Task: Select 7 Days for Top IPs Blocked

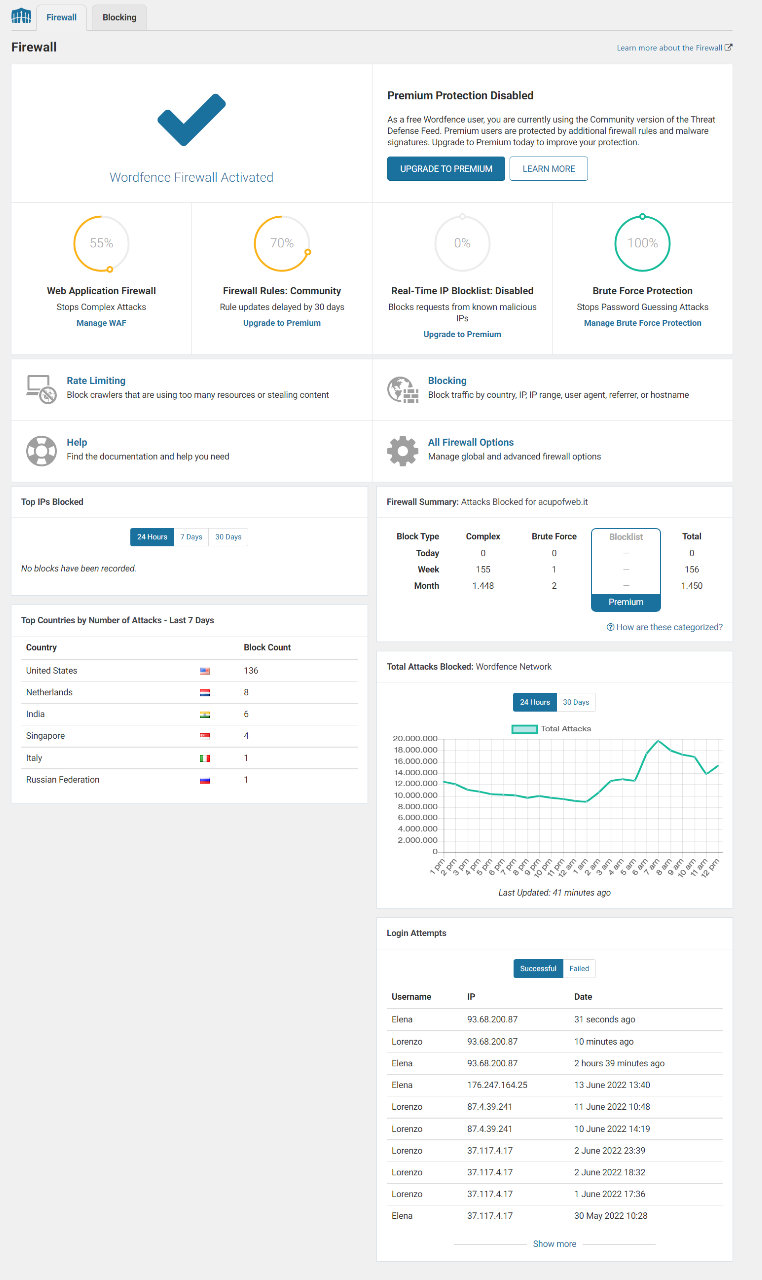Action: [190, 537]
